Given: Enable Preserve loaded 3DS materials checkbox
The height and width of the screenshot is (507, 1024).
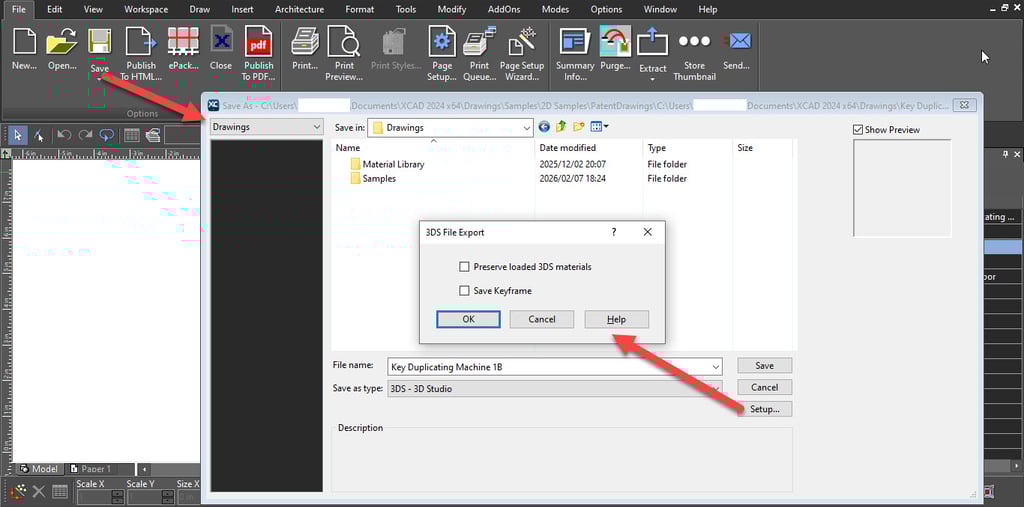Looking at the screenshot, I should 464,267.
